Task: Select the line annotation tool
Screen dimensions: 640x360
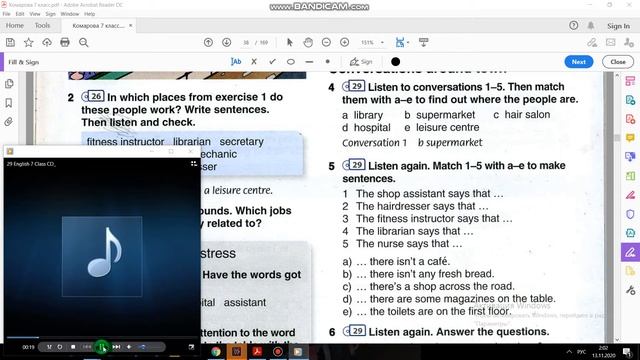Action: point(309,62)
